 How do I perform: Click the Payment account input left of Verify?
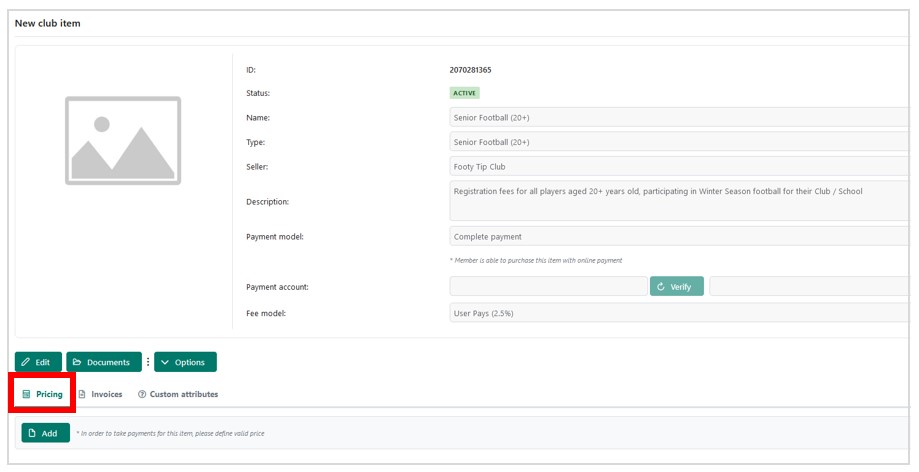[548, 287]
